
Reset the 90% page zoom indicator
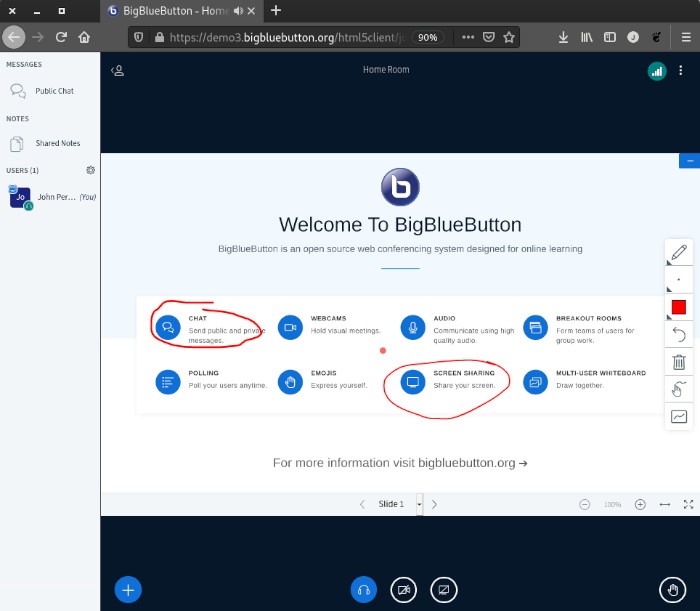click(x=427, y=37)
